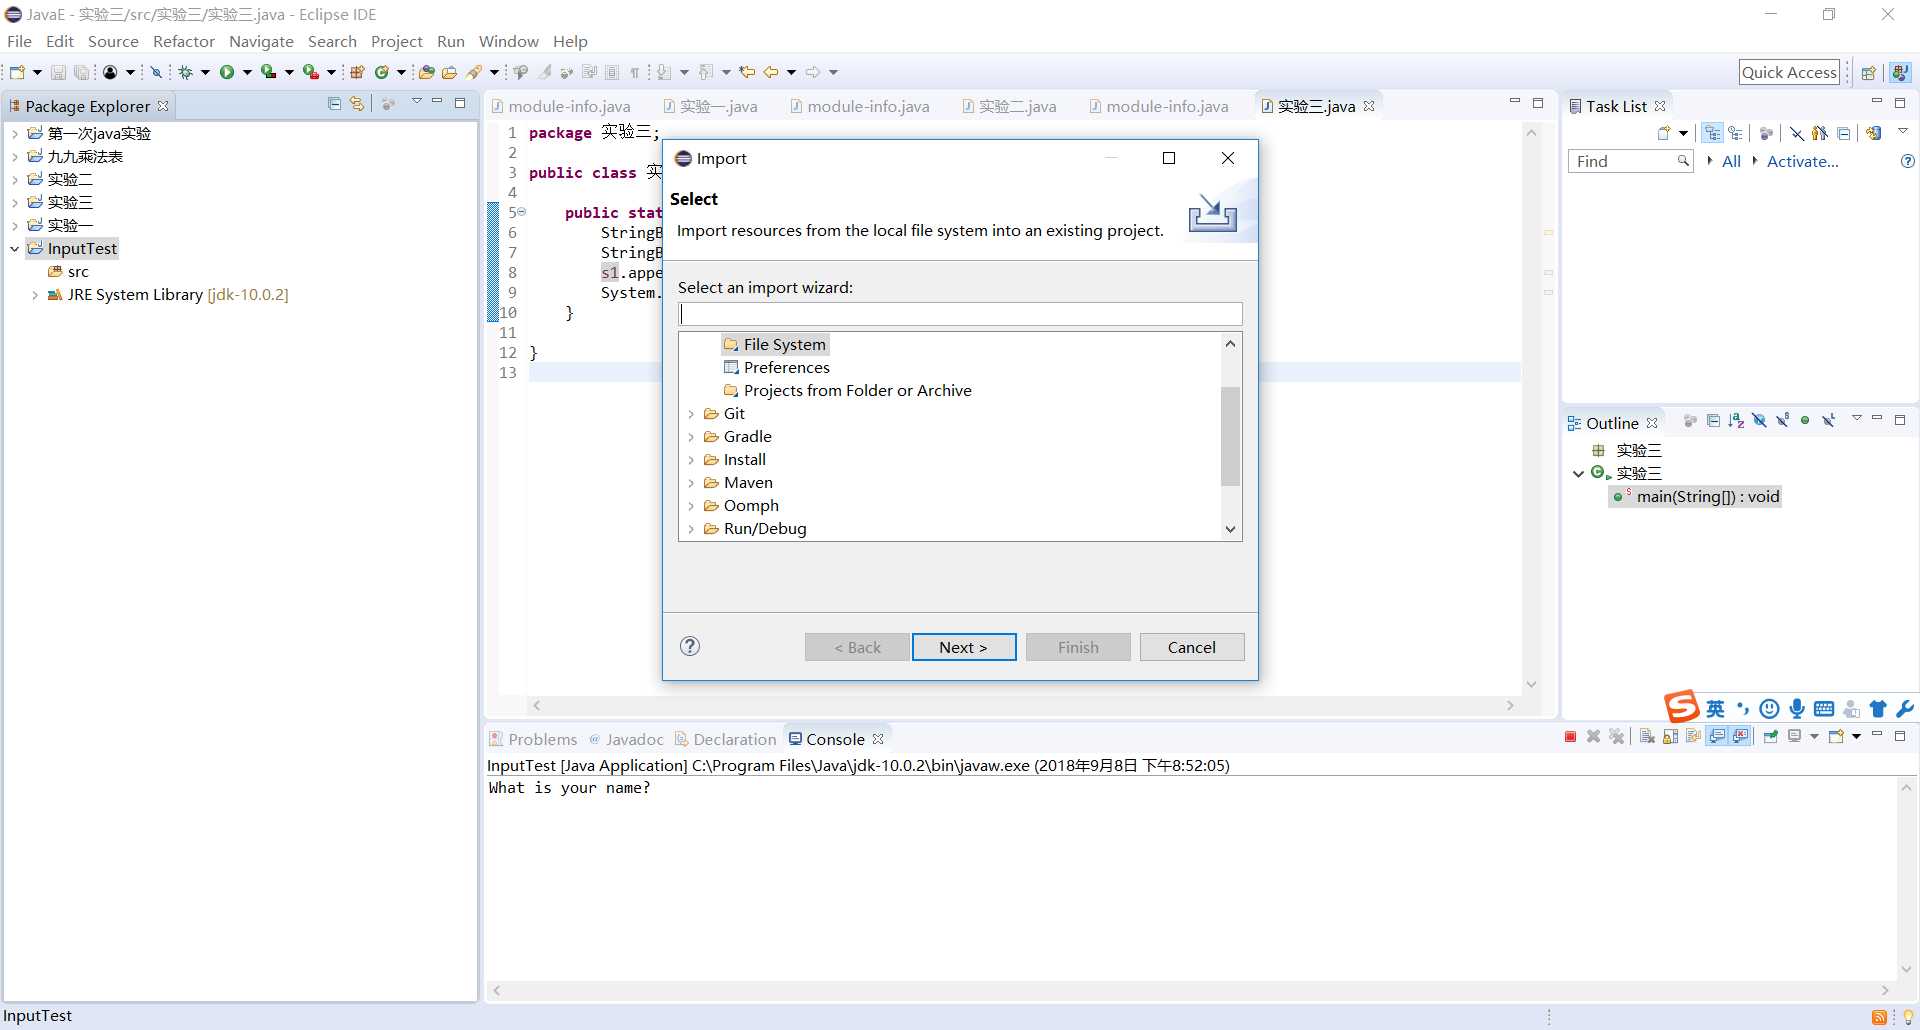Collapse the InputTest project
Image resolution: width=1920 pixels, height=1030 pixels.
15,249
